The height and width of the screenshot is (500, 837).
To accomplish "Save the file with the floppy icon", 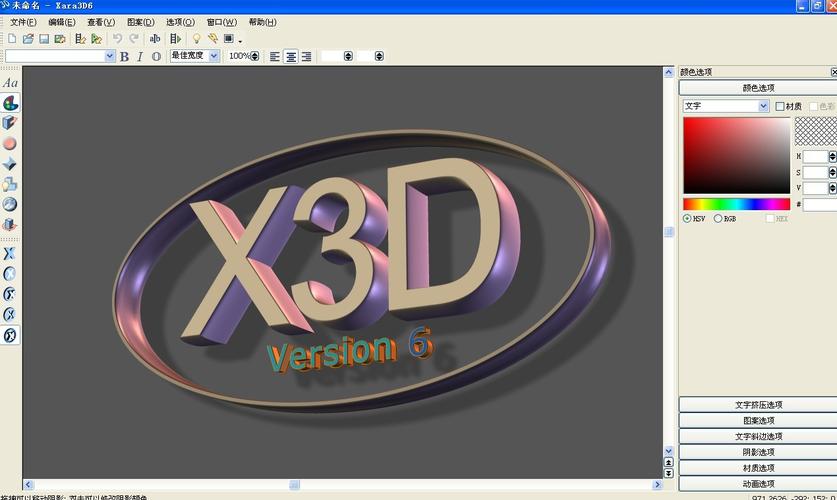I will 44,38.
